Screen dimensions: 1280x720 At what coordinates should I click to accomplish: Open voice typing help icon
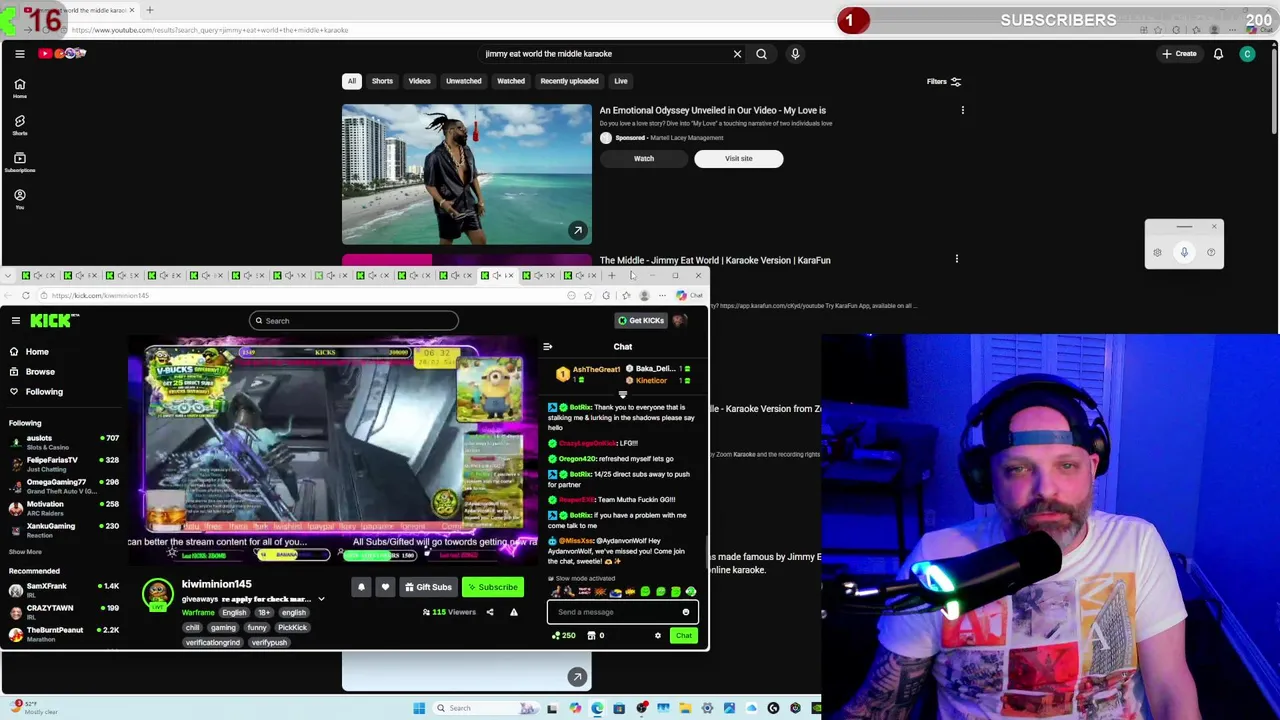pos(1211,253)
